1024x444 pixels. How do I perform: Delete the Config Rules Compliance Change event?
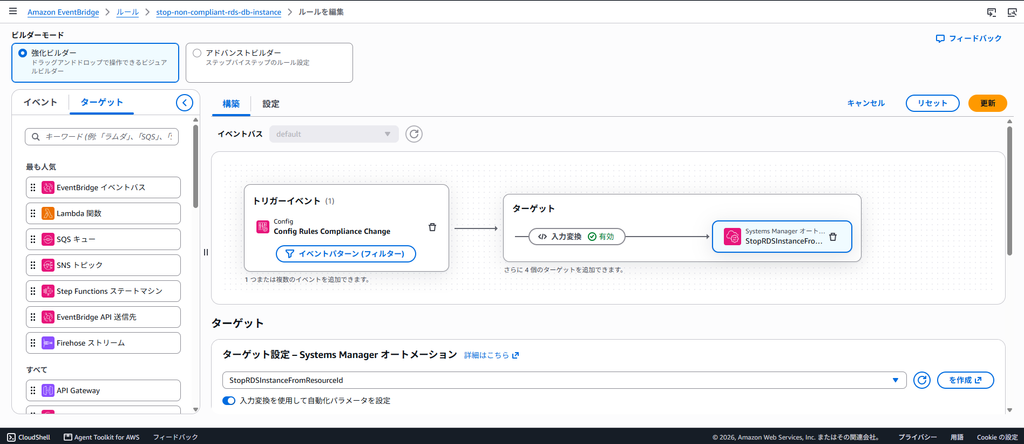click(432, 227)
